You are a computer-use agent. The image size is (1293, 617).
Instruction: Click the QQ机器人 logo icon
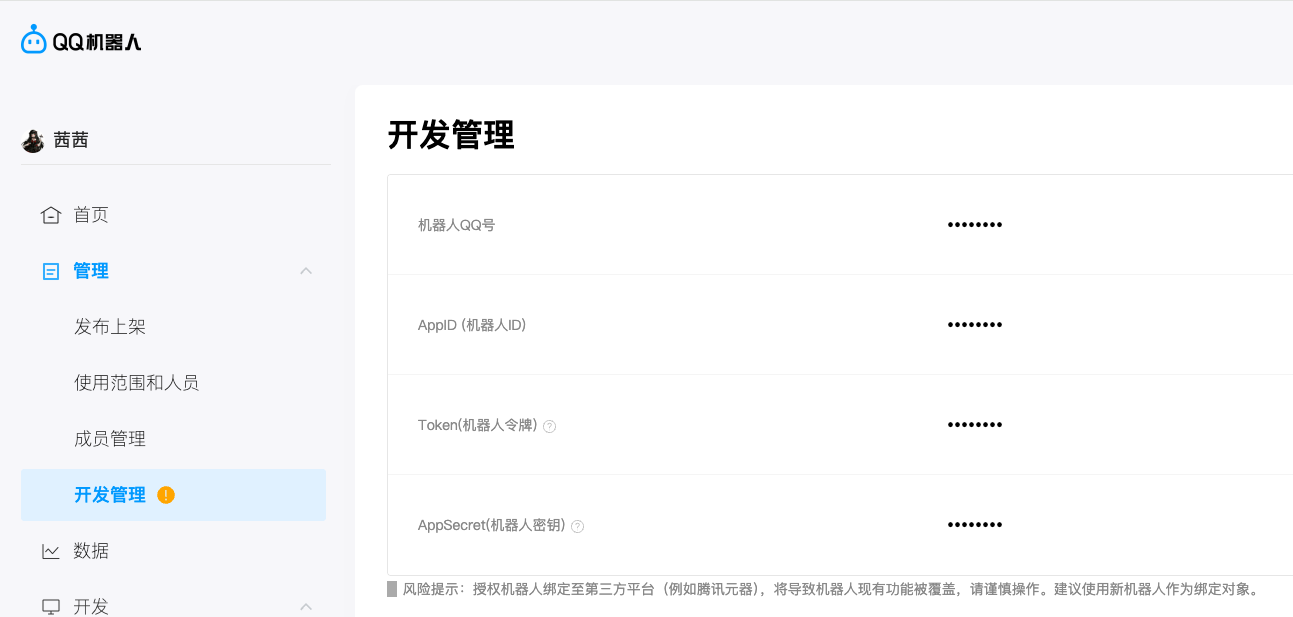point(31,39)
